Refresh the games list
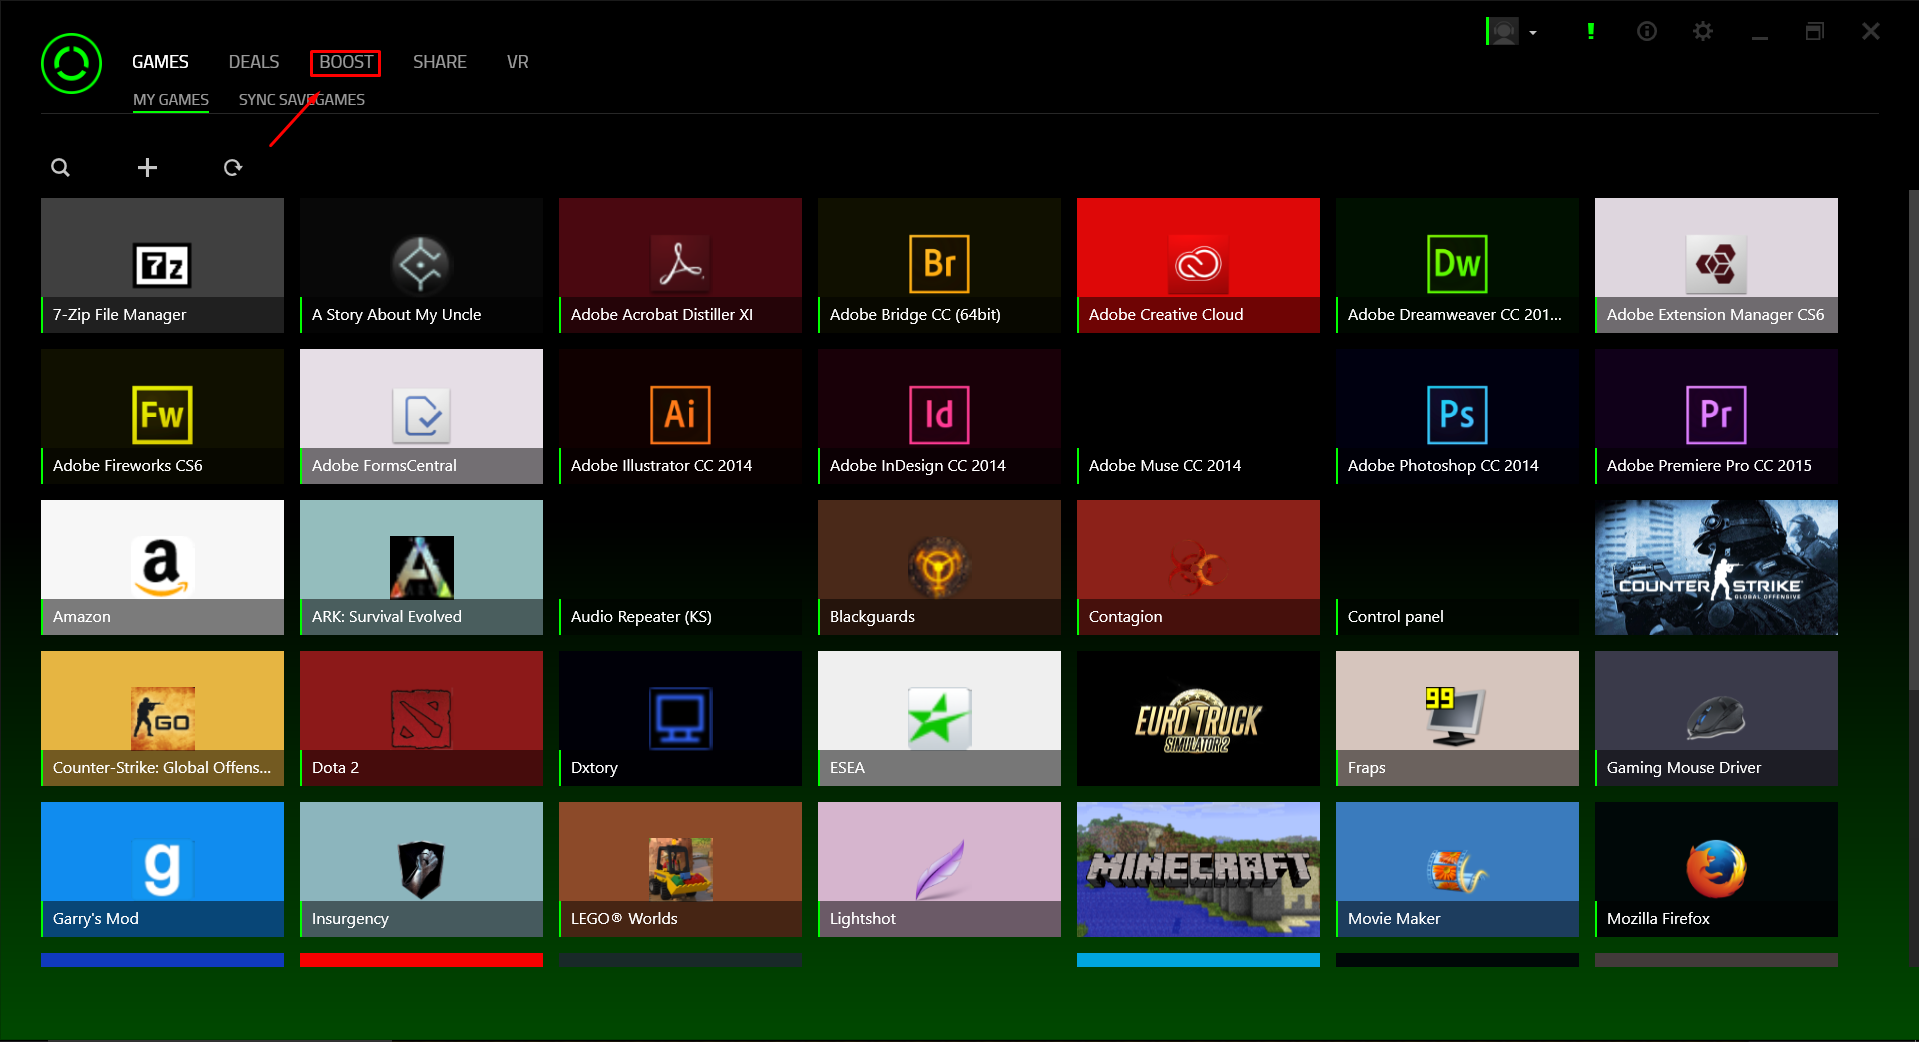 [233, 167]
